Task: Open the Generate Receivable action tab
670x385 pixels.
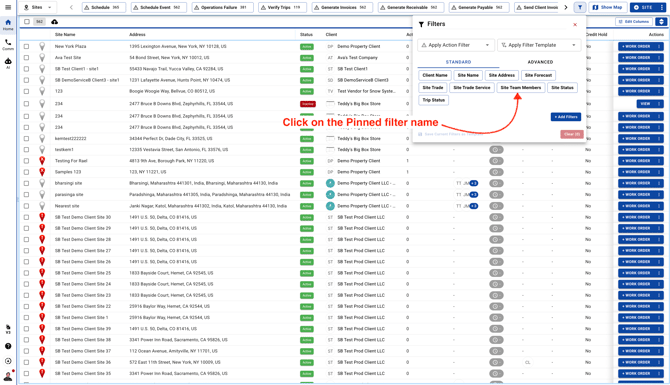Action: pyautogui.click(x=411, y=7)
